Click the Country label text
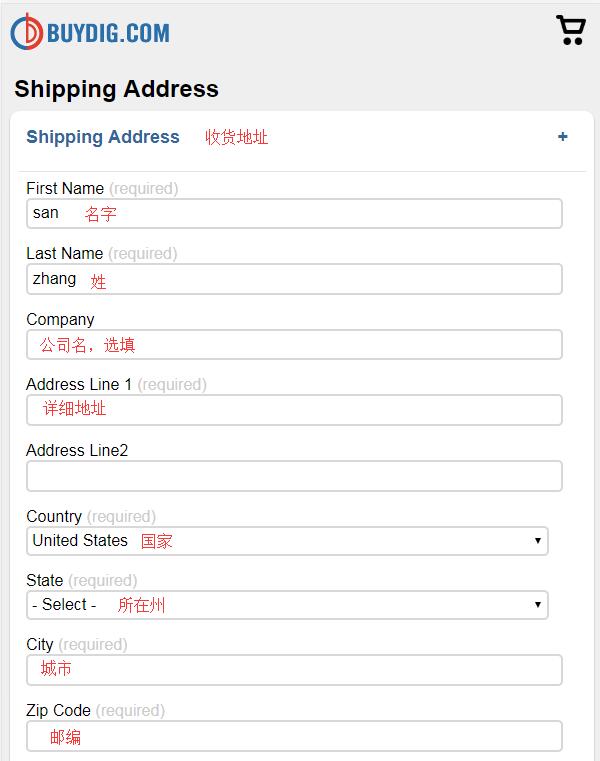 coord(54,516)
